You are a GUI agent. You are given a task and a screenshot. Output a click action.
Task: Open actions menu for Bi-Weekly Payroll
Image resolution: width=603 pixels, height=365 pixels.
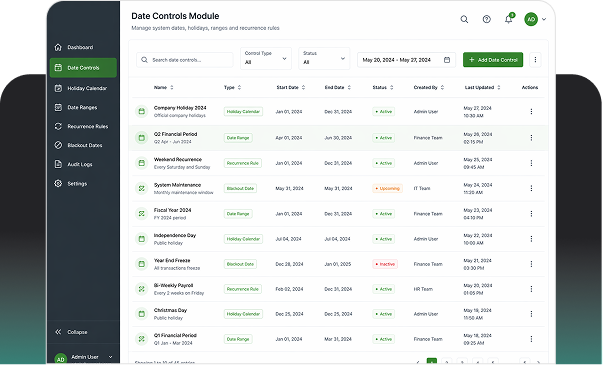[531, 289]
